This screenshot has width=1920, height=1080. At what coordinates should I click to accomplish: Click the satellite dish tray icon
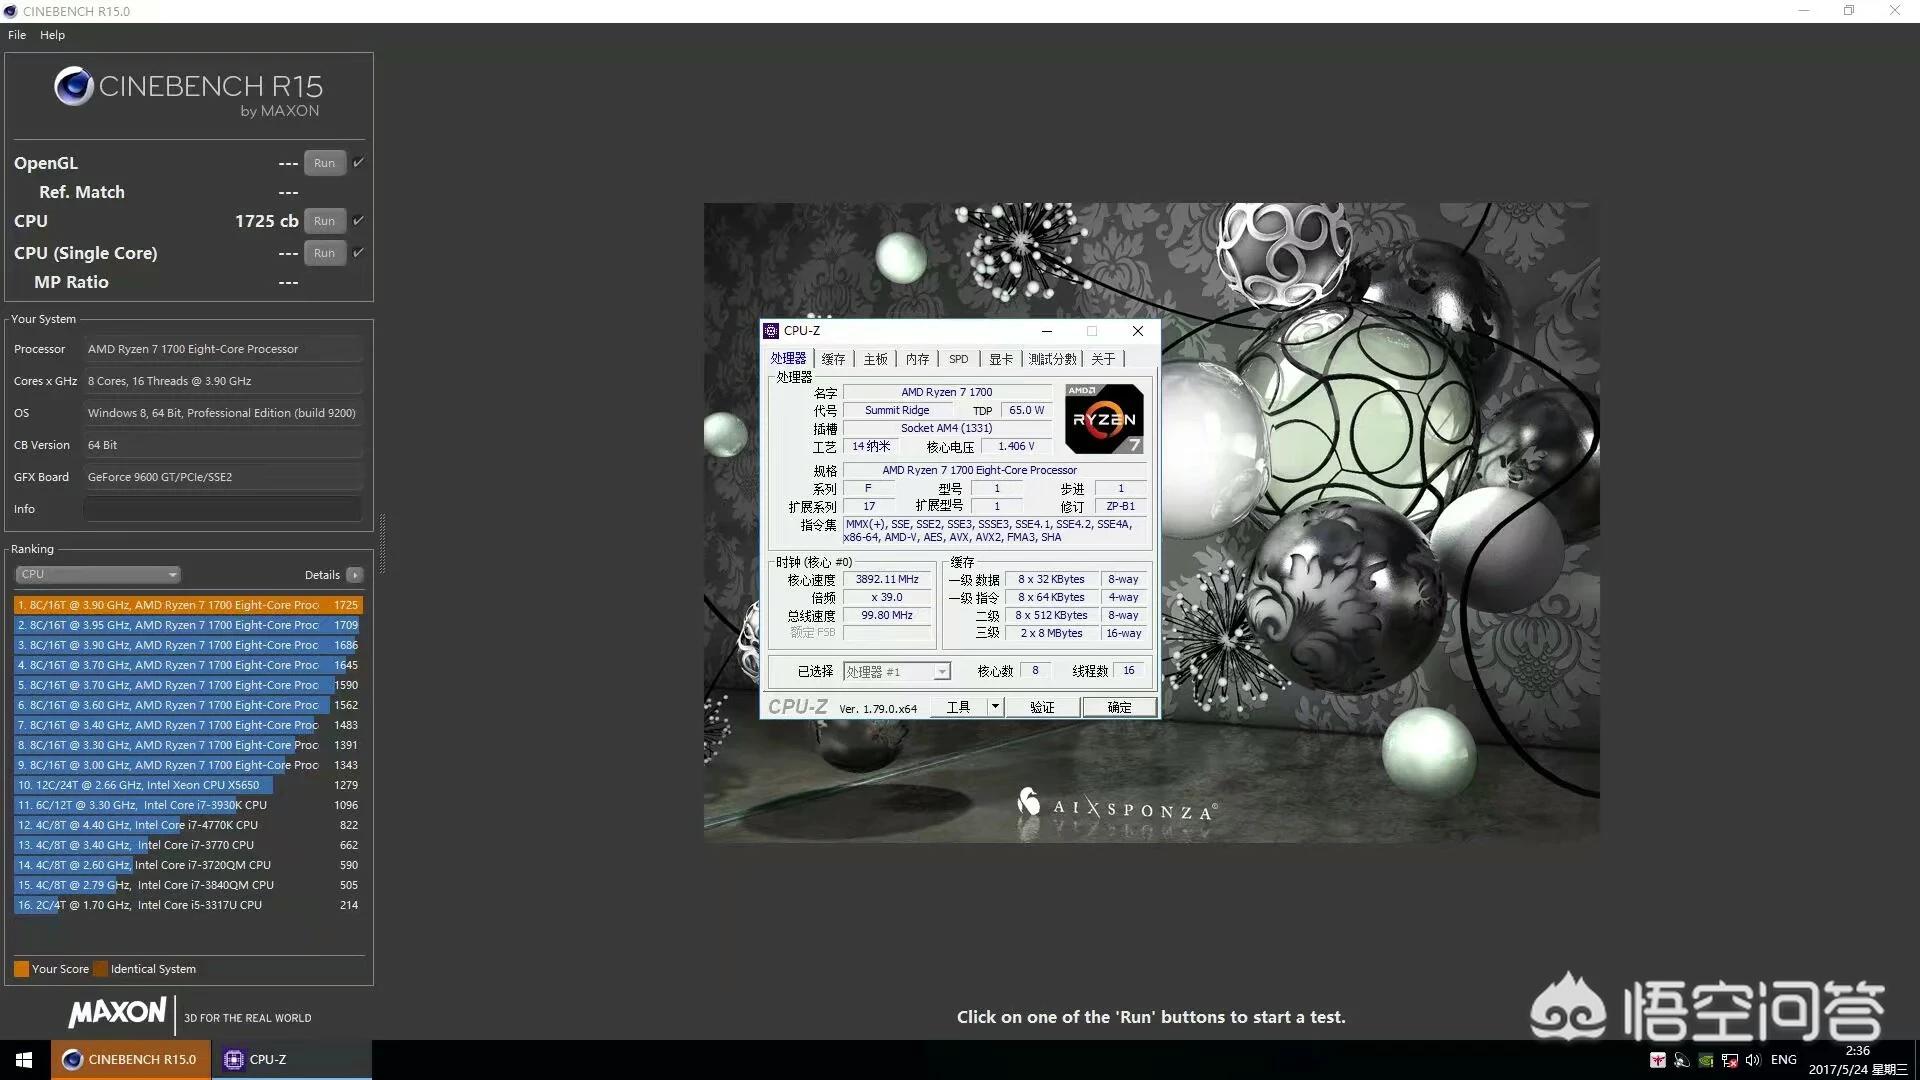coord(1682,1060)
